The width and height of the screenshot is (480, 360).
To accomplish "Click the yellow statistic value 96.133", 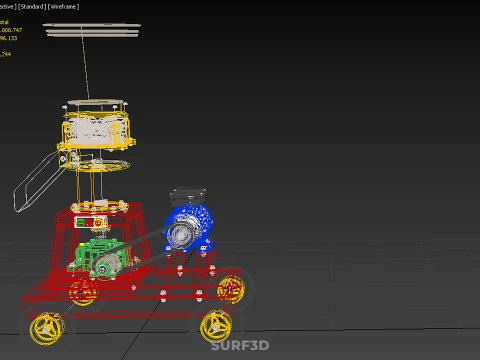I will click(8, 38).
